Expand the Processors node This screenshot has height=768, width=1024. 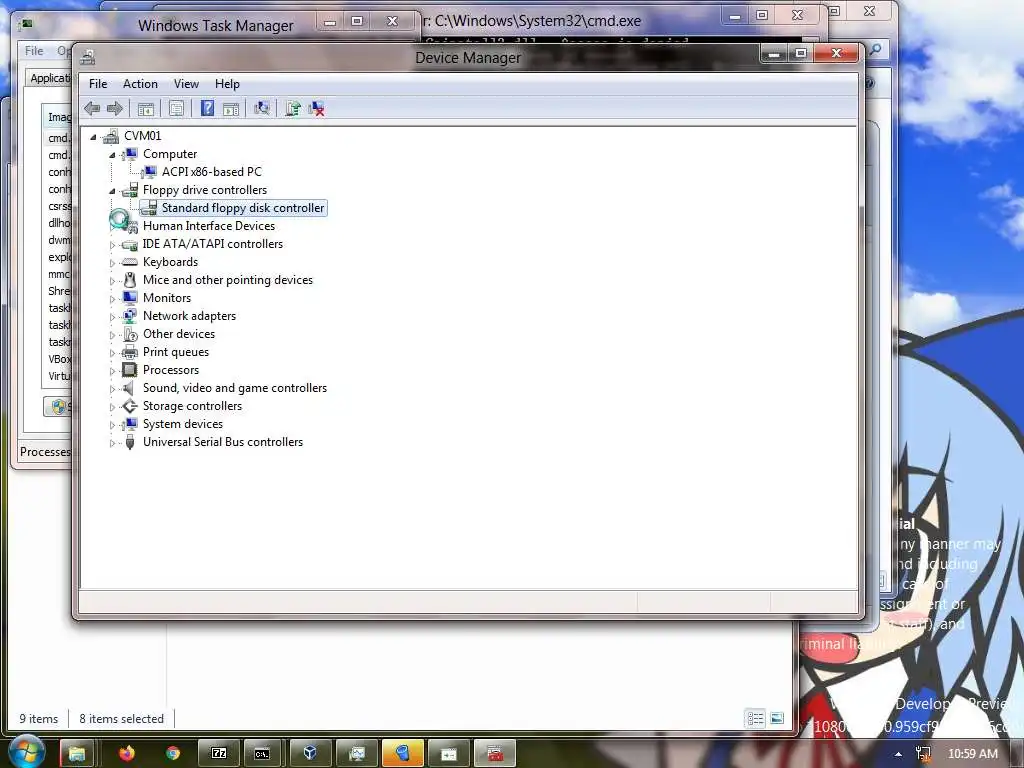(112, 371)
